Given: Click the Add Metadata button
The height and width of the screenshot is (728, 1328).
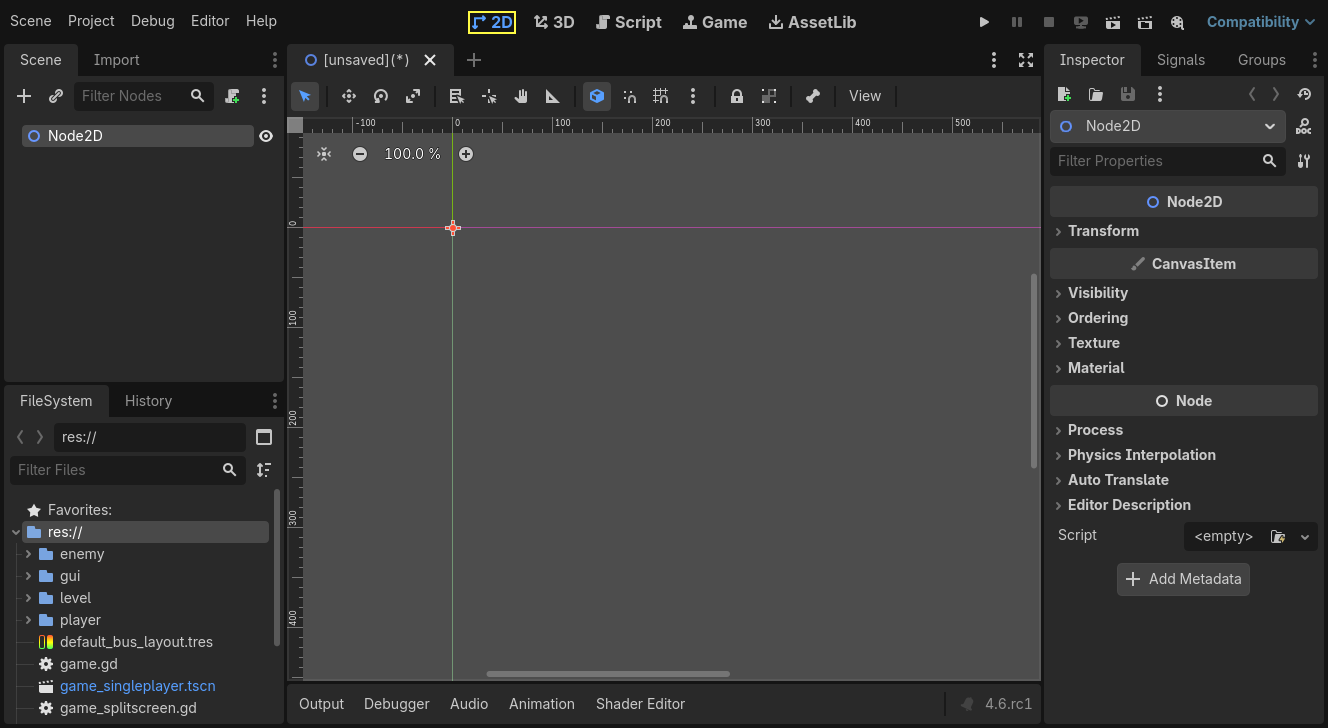Looking at the screenshot, I should 1183,579.
